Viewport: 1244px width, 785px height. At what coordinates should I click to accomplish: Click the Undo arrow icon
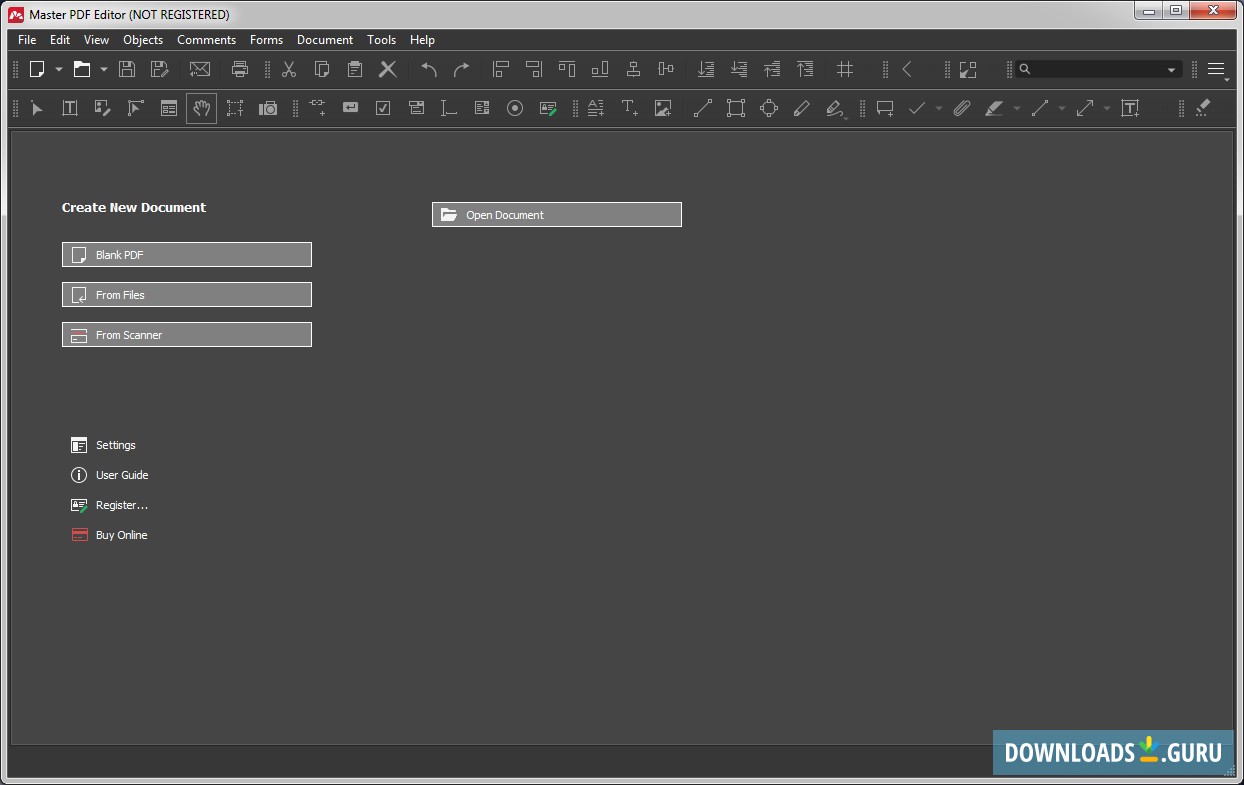[x=429, y=69]
